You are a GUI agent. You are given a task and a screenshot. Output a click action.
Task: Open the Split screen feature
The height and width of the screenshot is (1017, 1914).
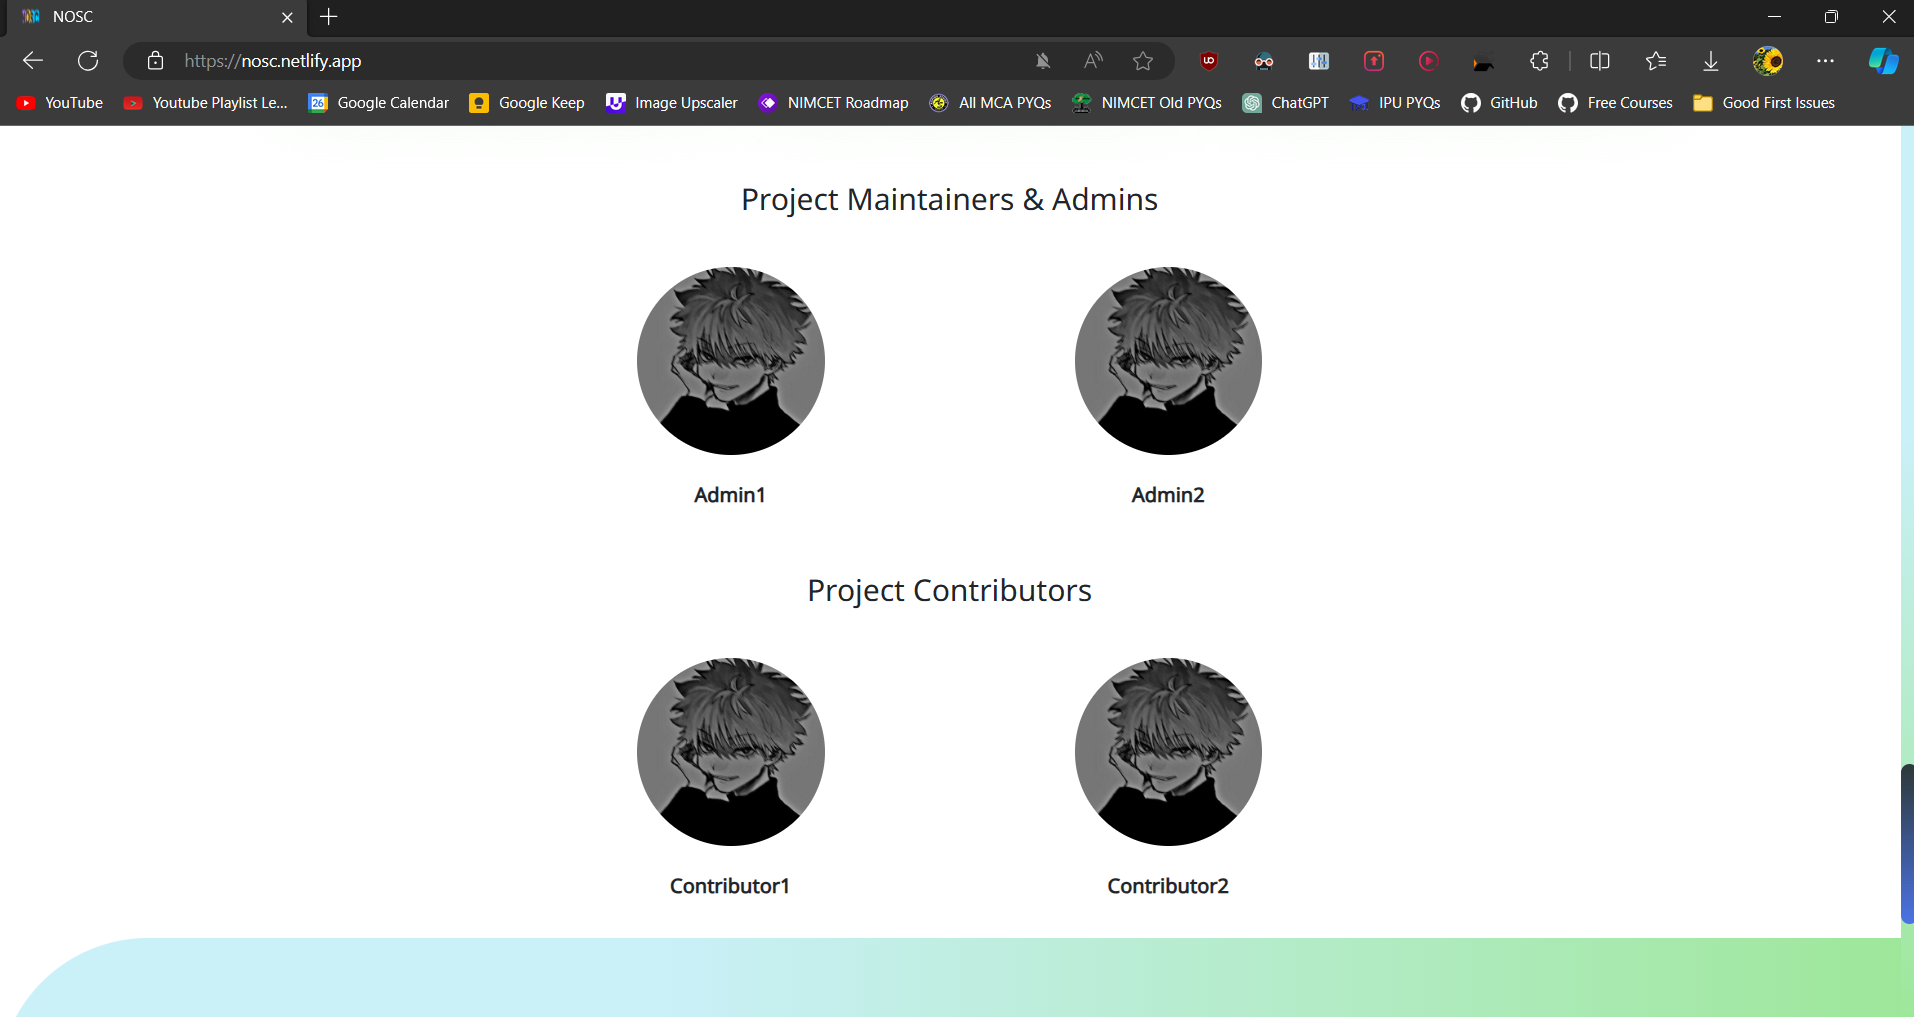[1600, 61]
